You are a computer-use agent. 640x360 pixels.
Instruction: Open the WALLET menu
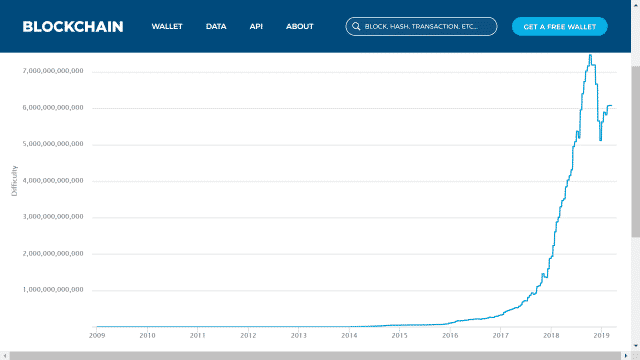(x=167, y=27)
